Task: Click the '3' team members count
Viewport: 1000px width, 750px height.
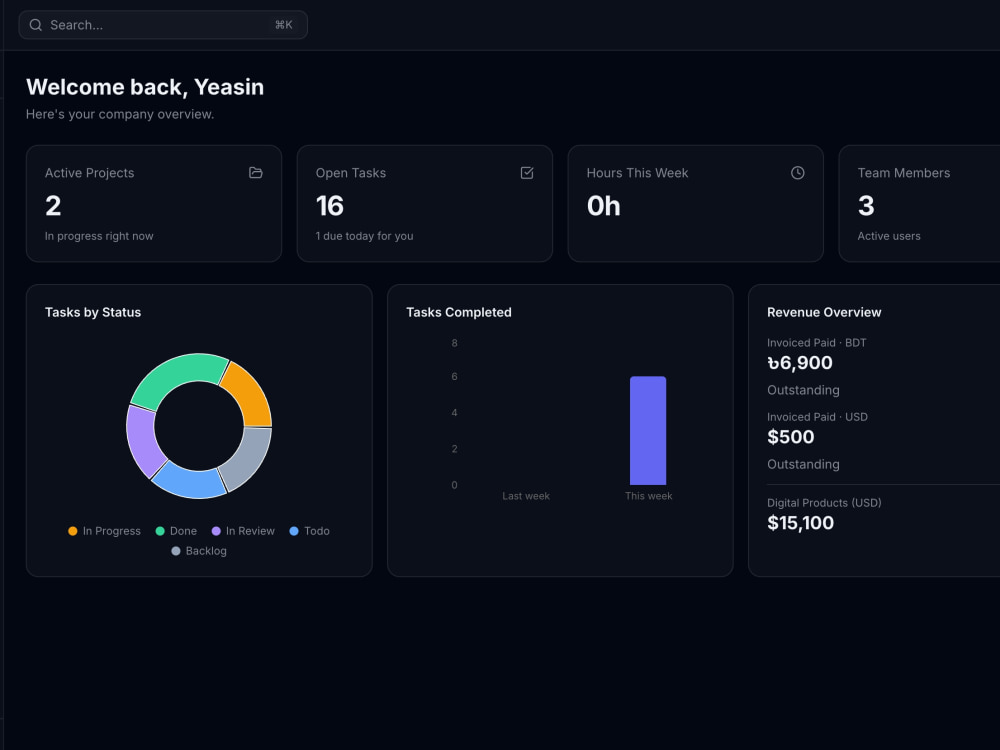Action: [x=866, y=206]
